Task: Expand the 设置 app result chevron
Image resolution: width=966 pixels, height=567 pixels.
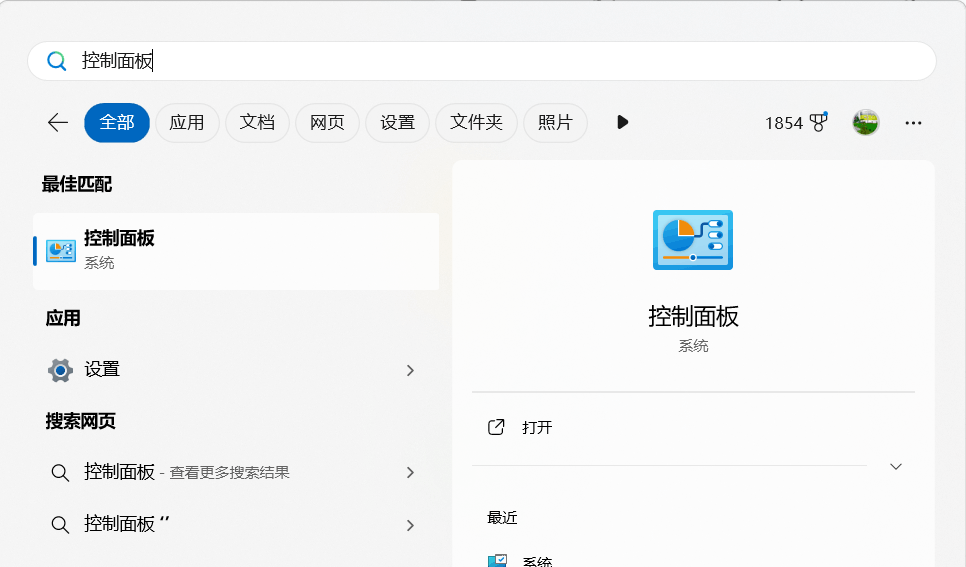Action: pos(410,370)
